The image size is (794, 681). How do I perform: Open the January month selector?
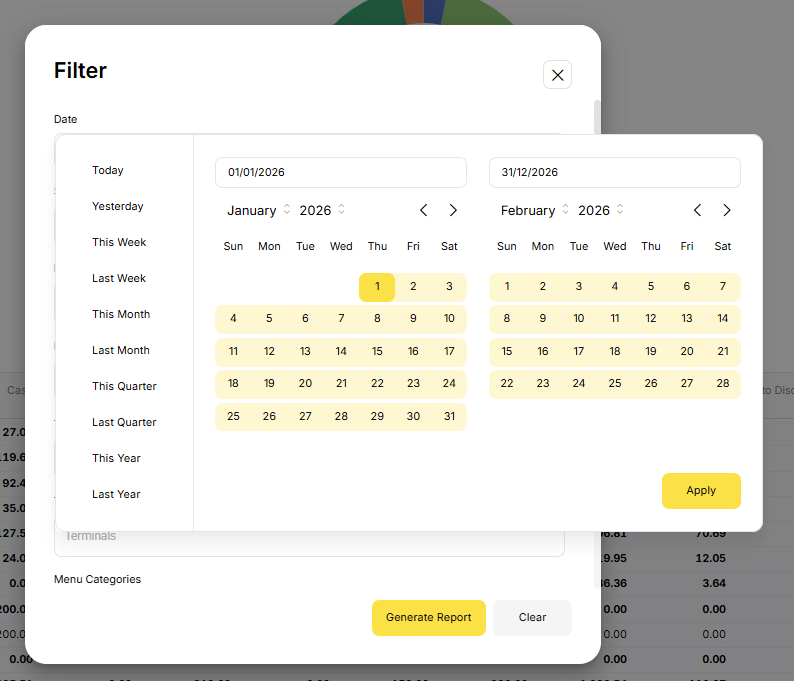click(x=258, y=210)
